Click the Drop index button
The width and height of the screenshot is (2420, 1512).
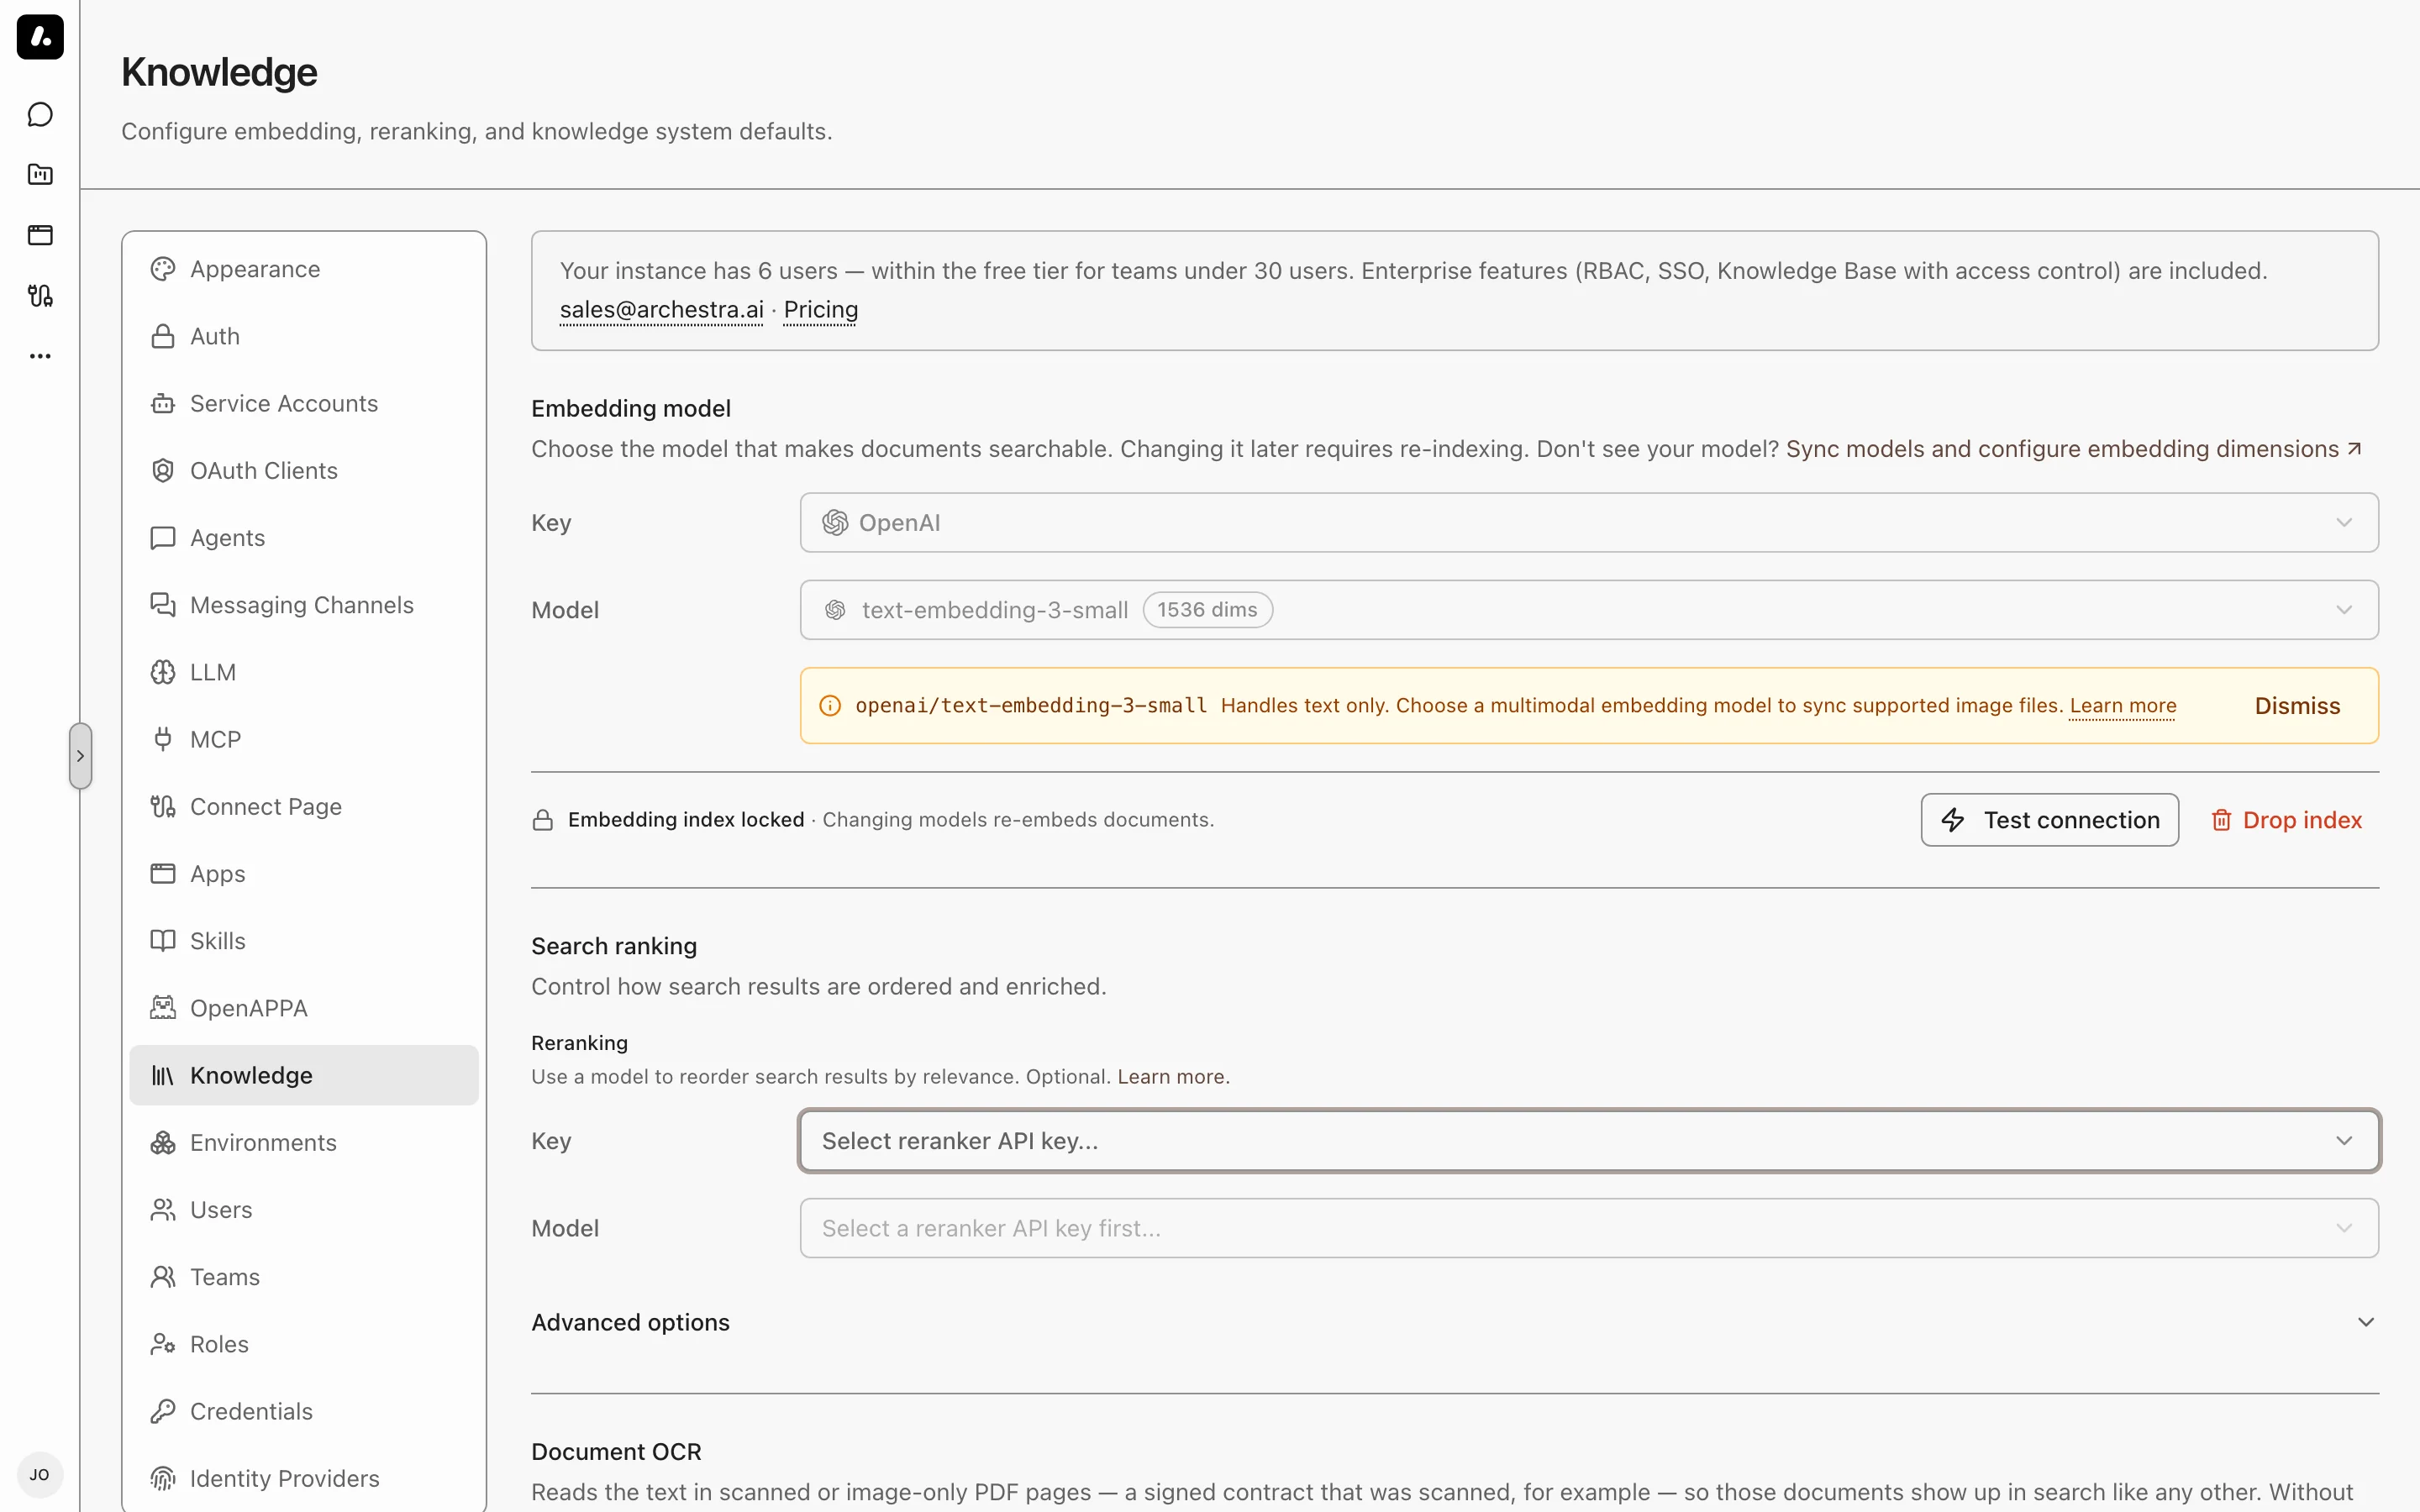click(2286, 820)
